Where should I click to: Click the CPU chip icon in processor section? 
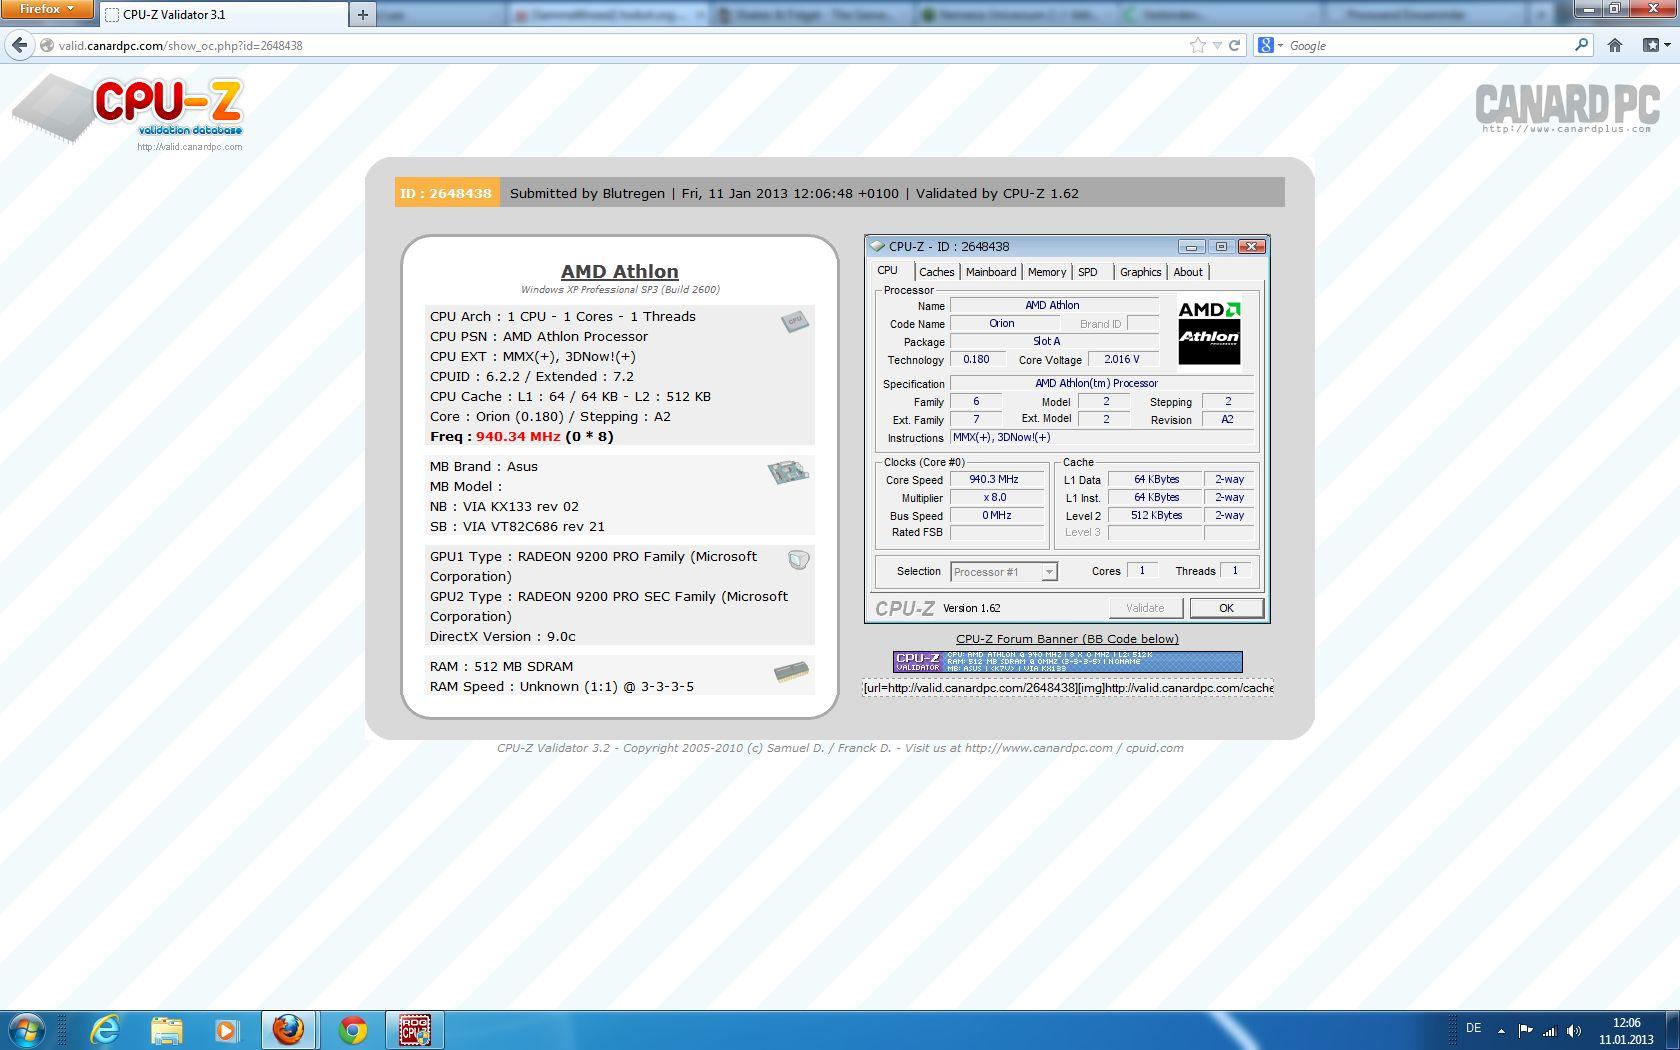pyautogui.click(x=795, y=322)
